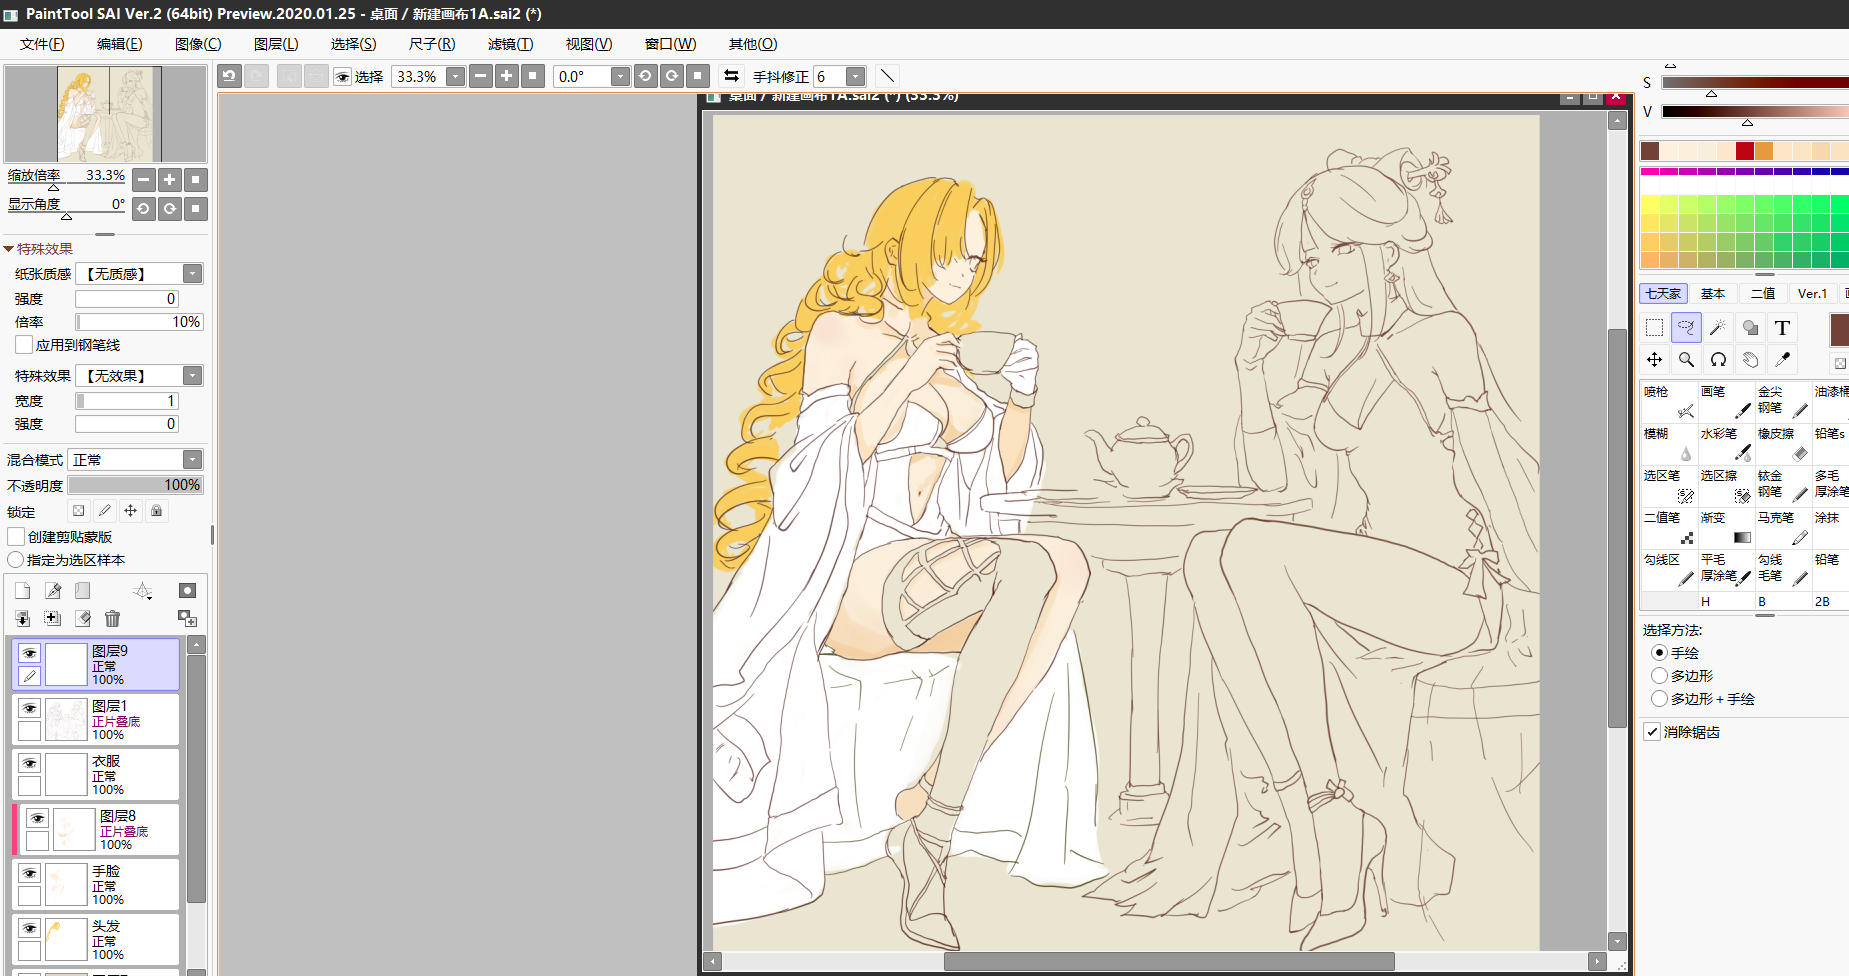This screenshot has width=1849, height=976.
Task: Choose the 橡皮擦 eraser tool
Action: [1783, 443]
